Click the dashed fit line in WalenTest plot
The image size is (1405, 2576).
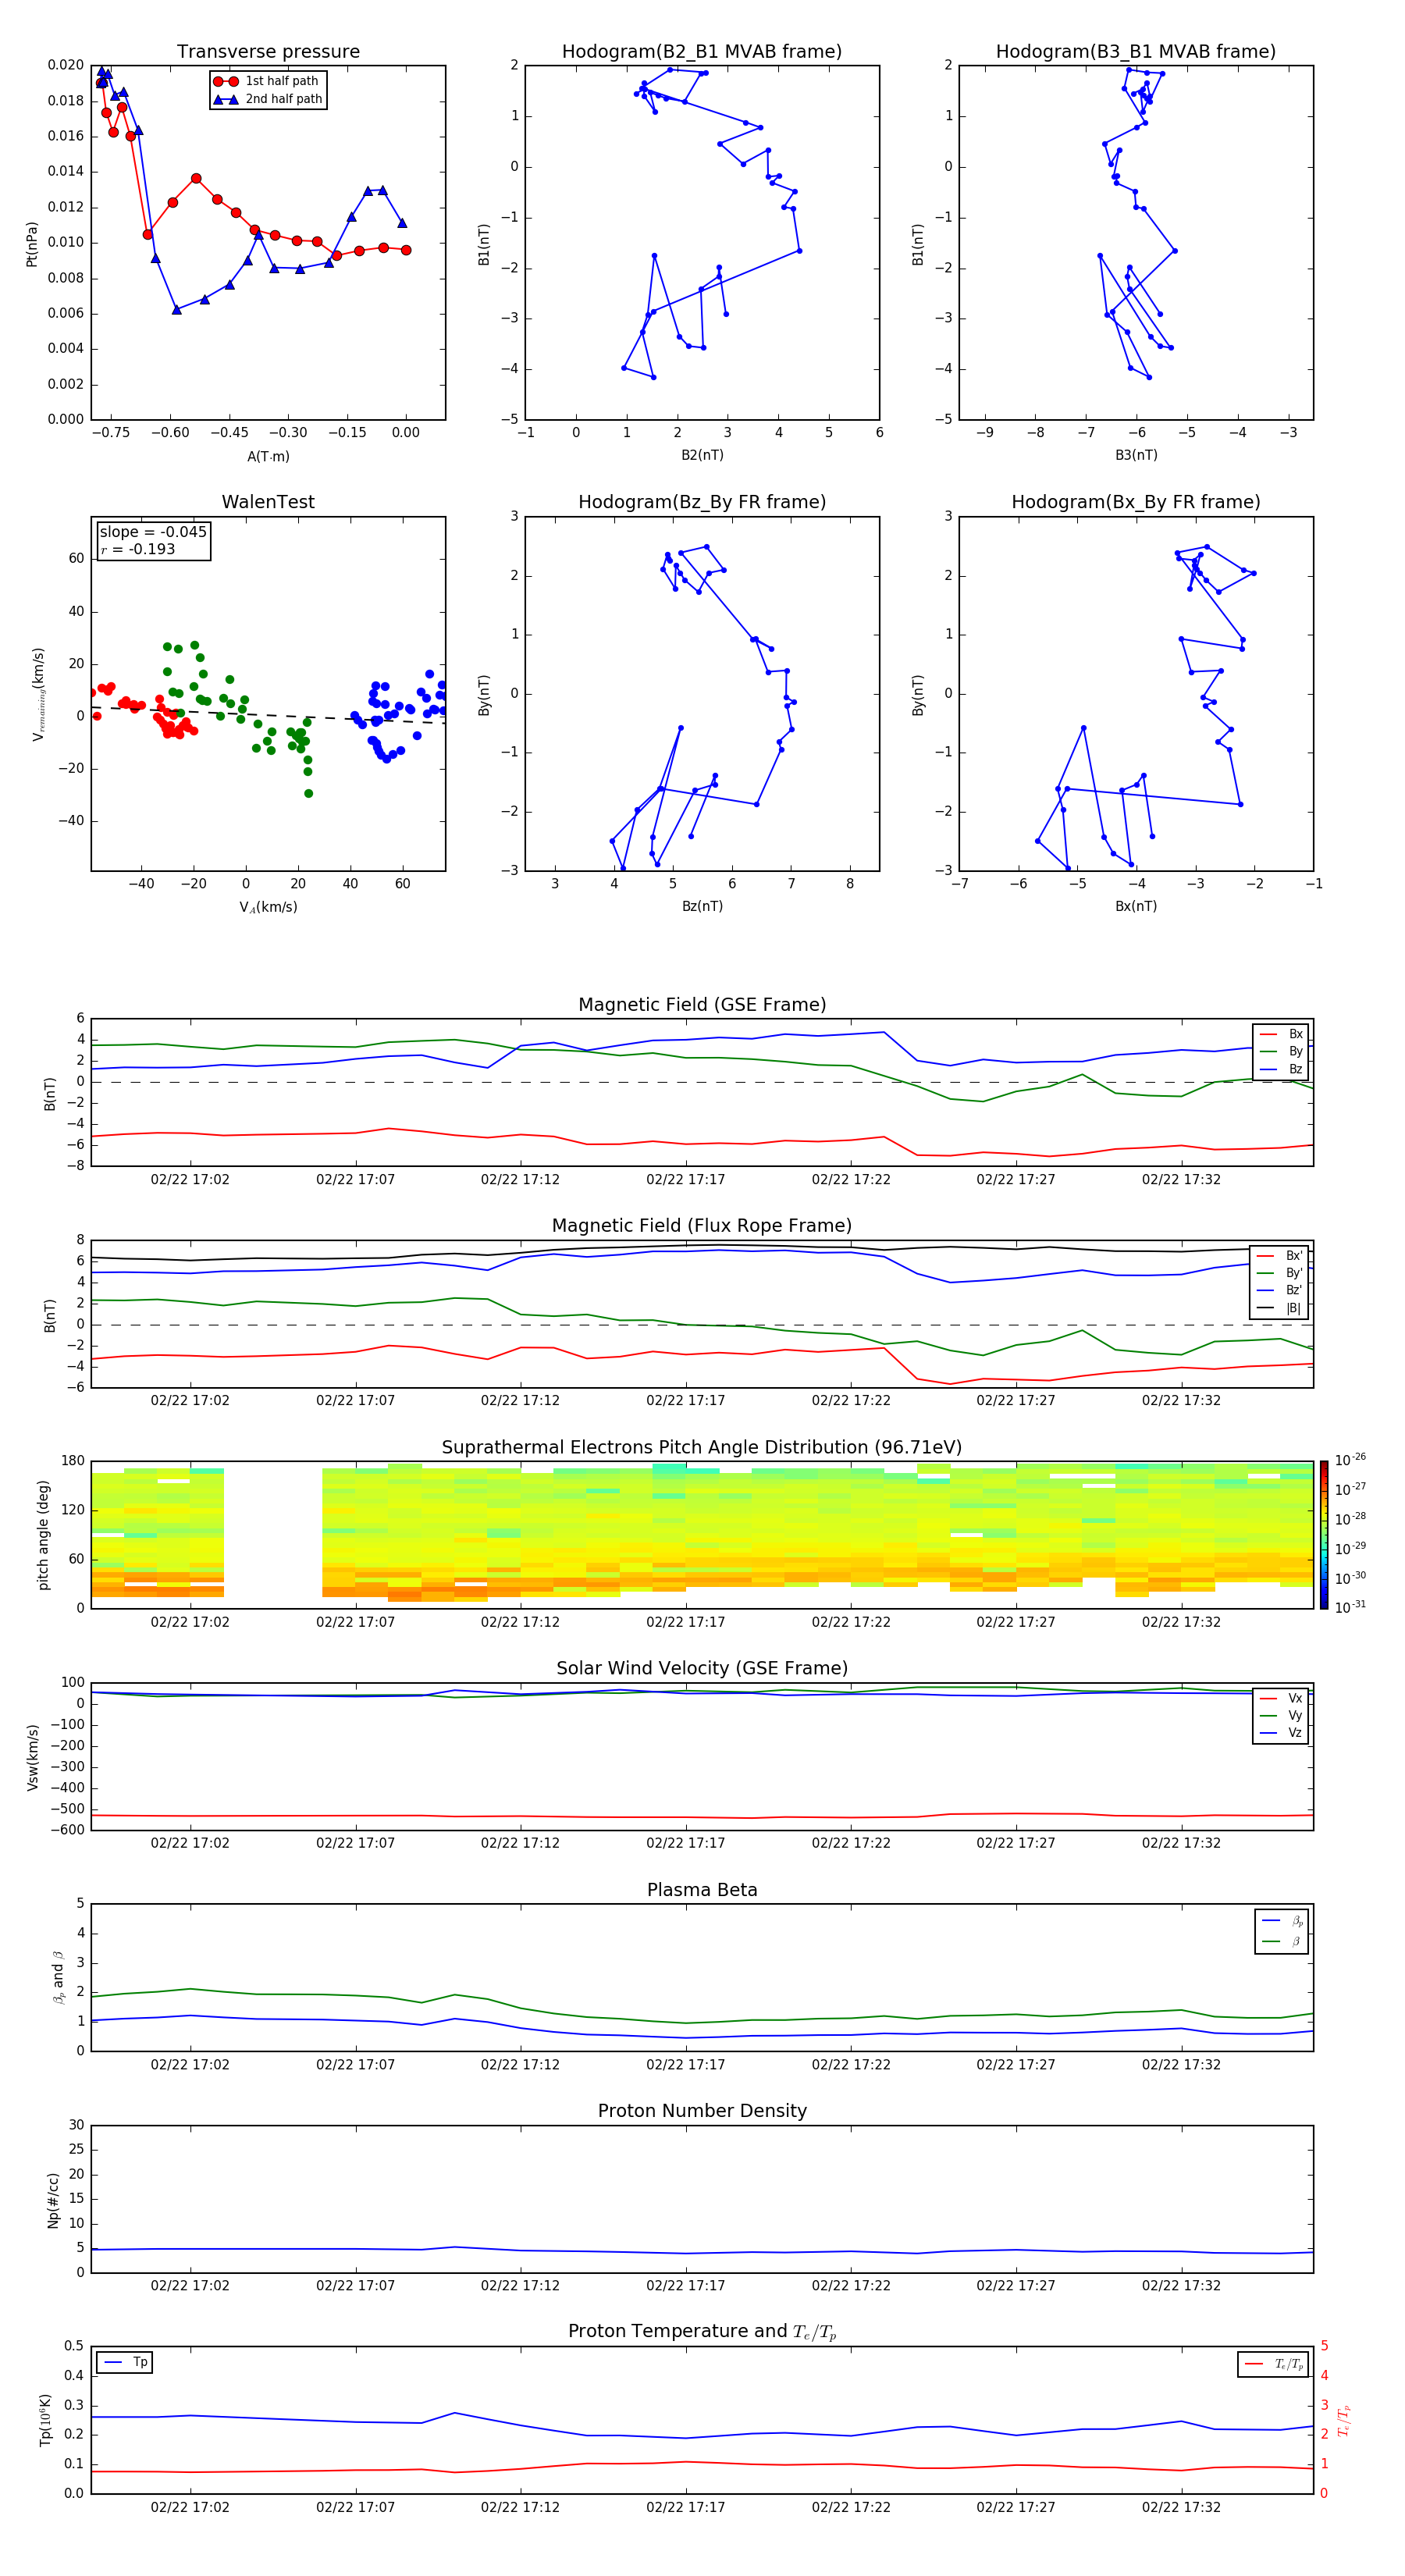(x=268, y=715)
